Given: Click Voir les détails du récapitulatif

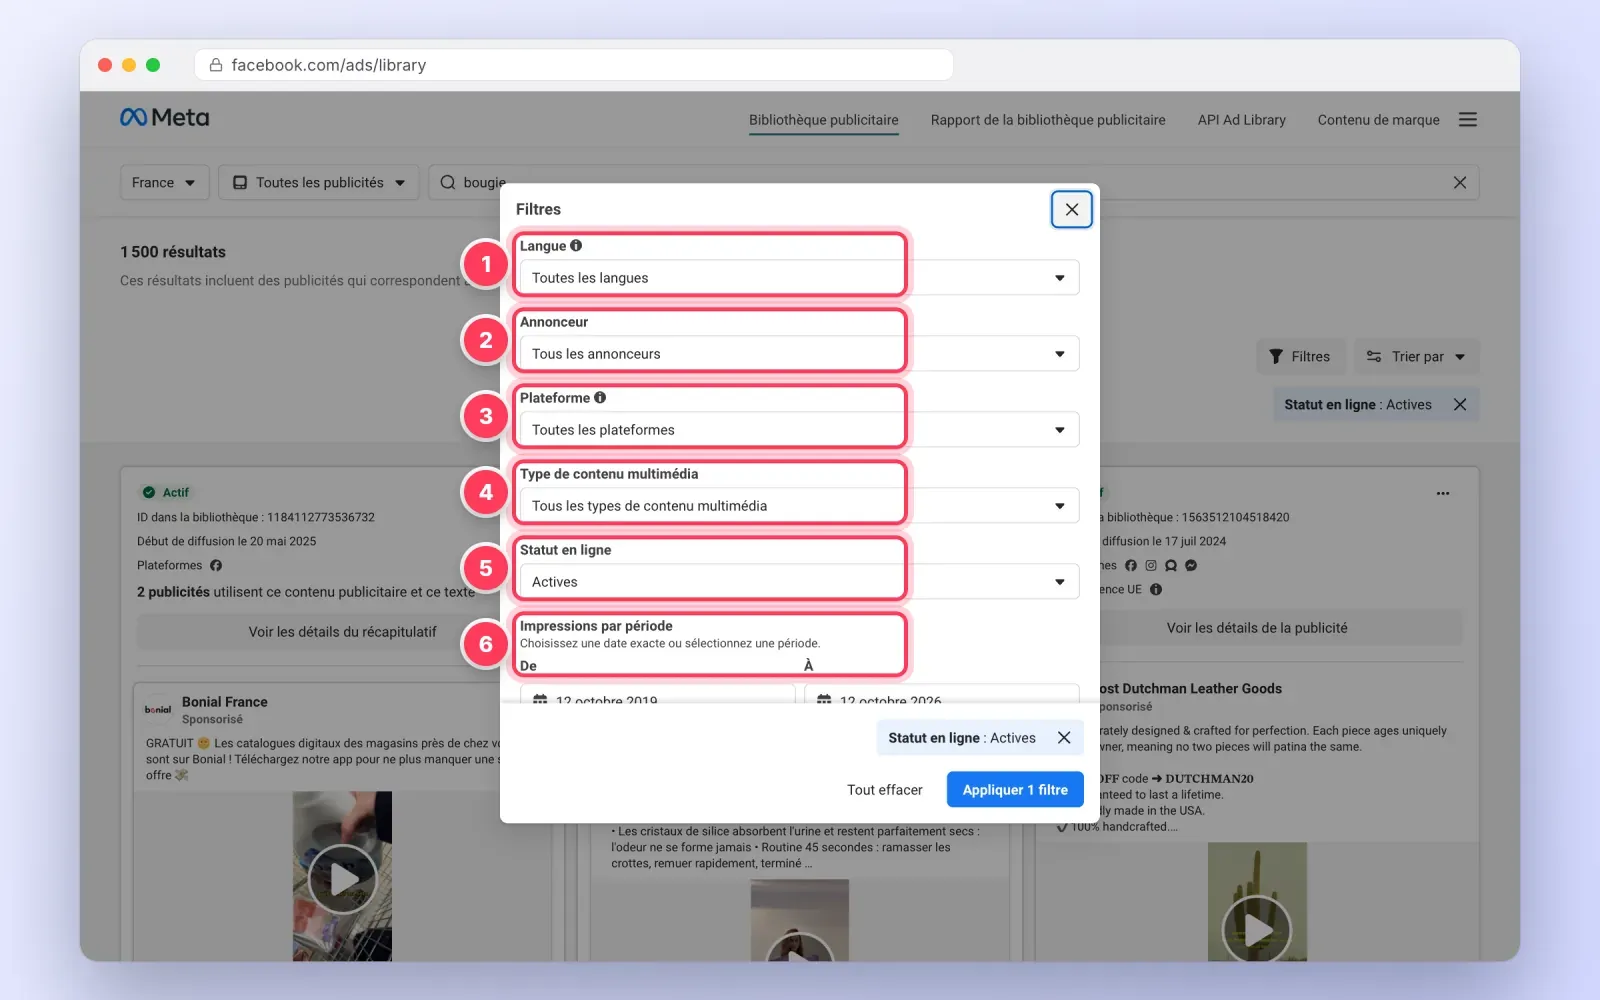Looking at the screenshot, I should pyautogui.click(x=343, y=632).
